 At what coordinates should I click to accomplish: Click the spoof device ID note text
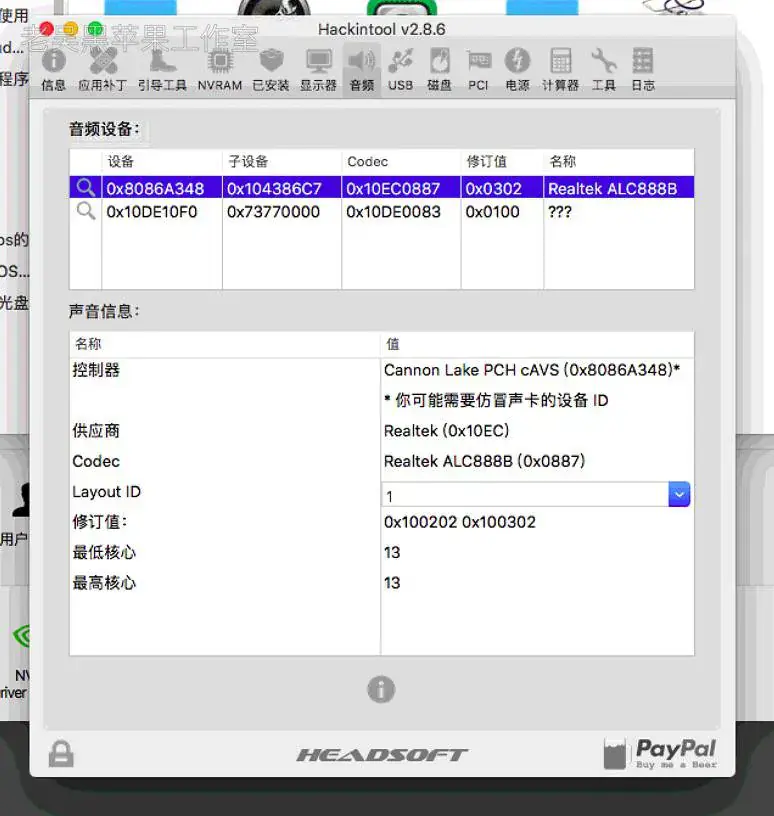click(496, 400)
